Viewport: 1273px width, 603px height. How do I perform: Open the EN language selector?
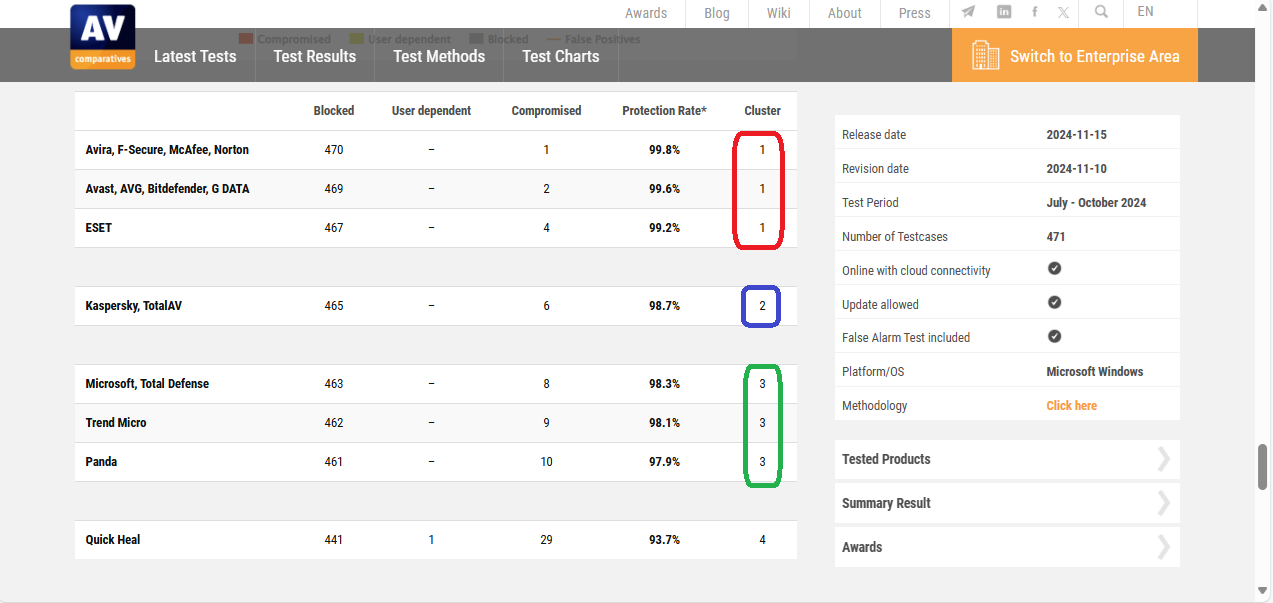point(1145,12)
